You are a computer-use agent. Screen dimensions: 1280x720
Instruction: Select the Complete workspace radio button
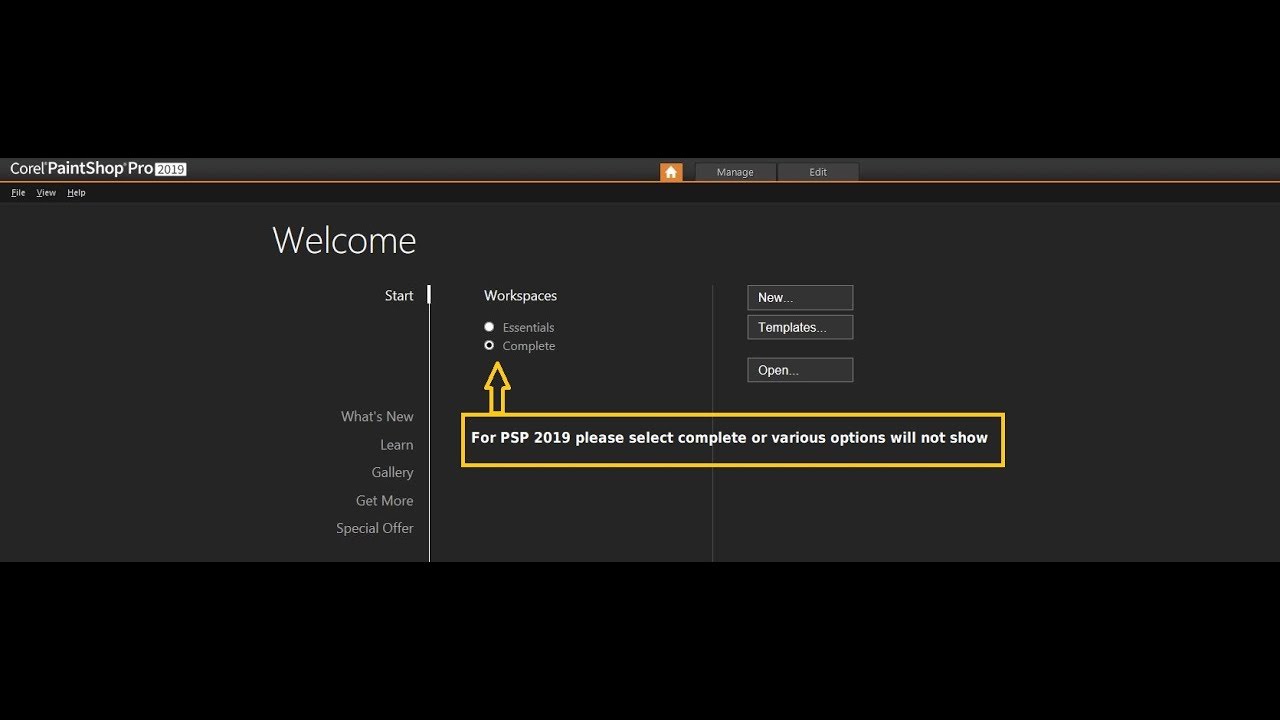[489, 345]
